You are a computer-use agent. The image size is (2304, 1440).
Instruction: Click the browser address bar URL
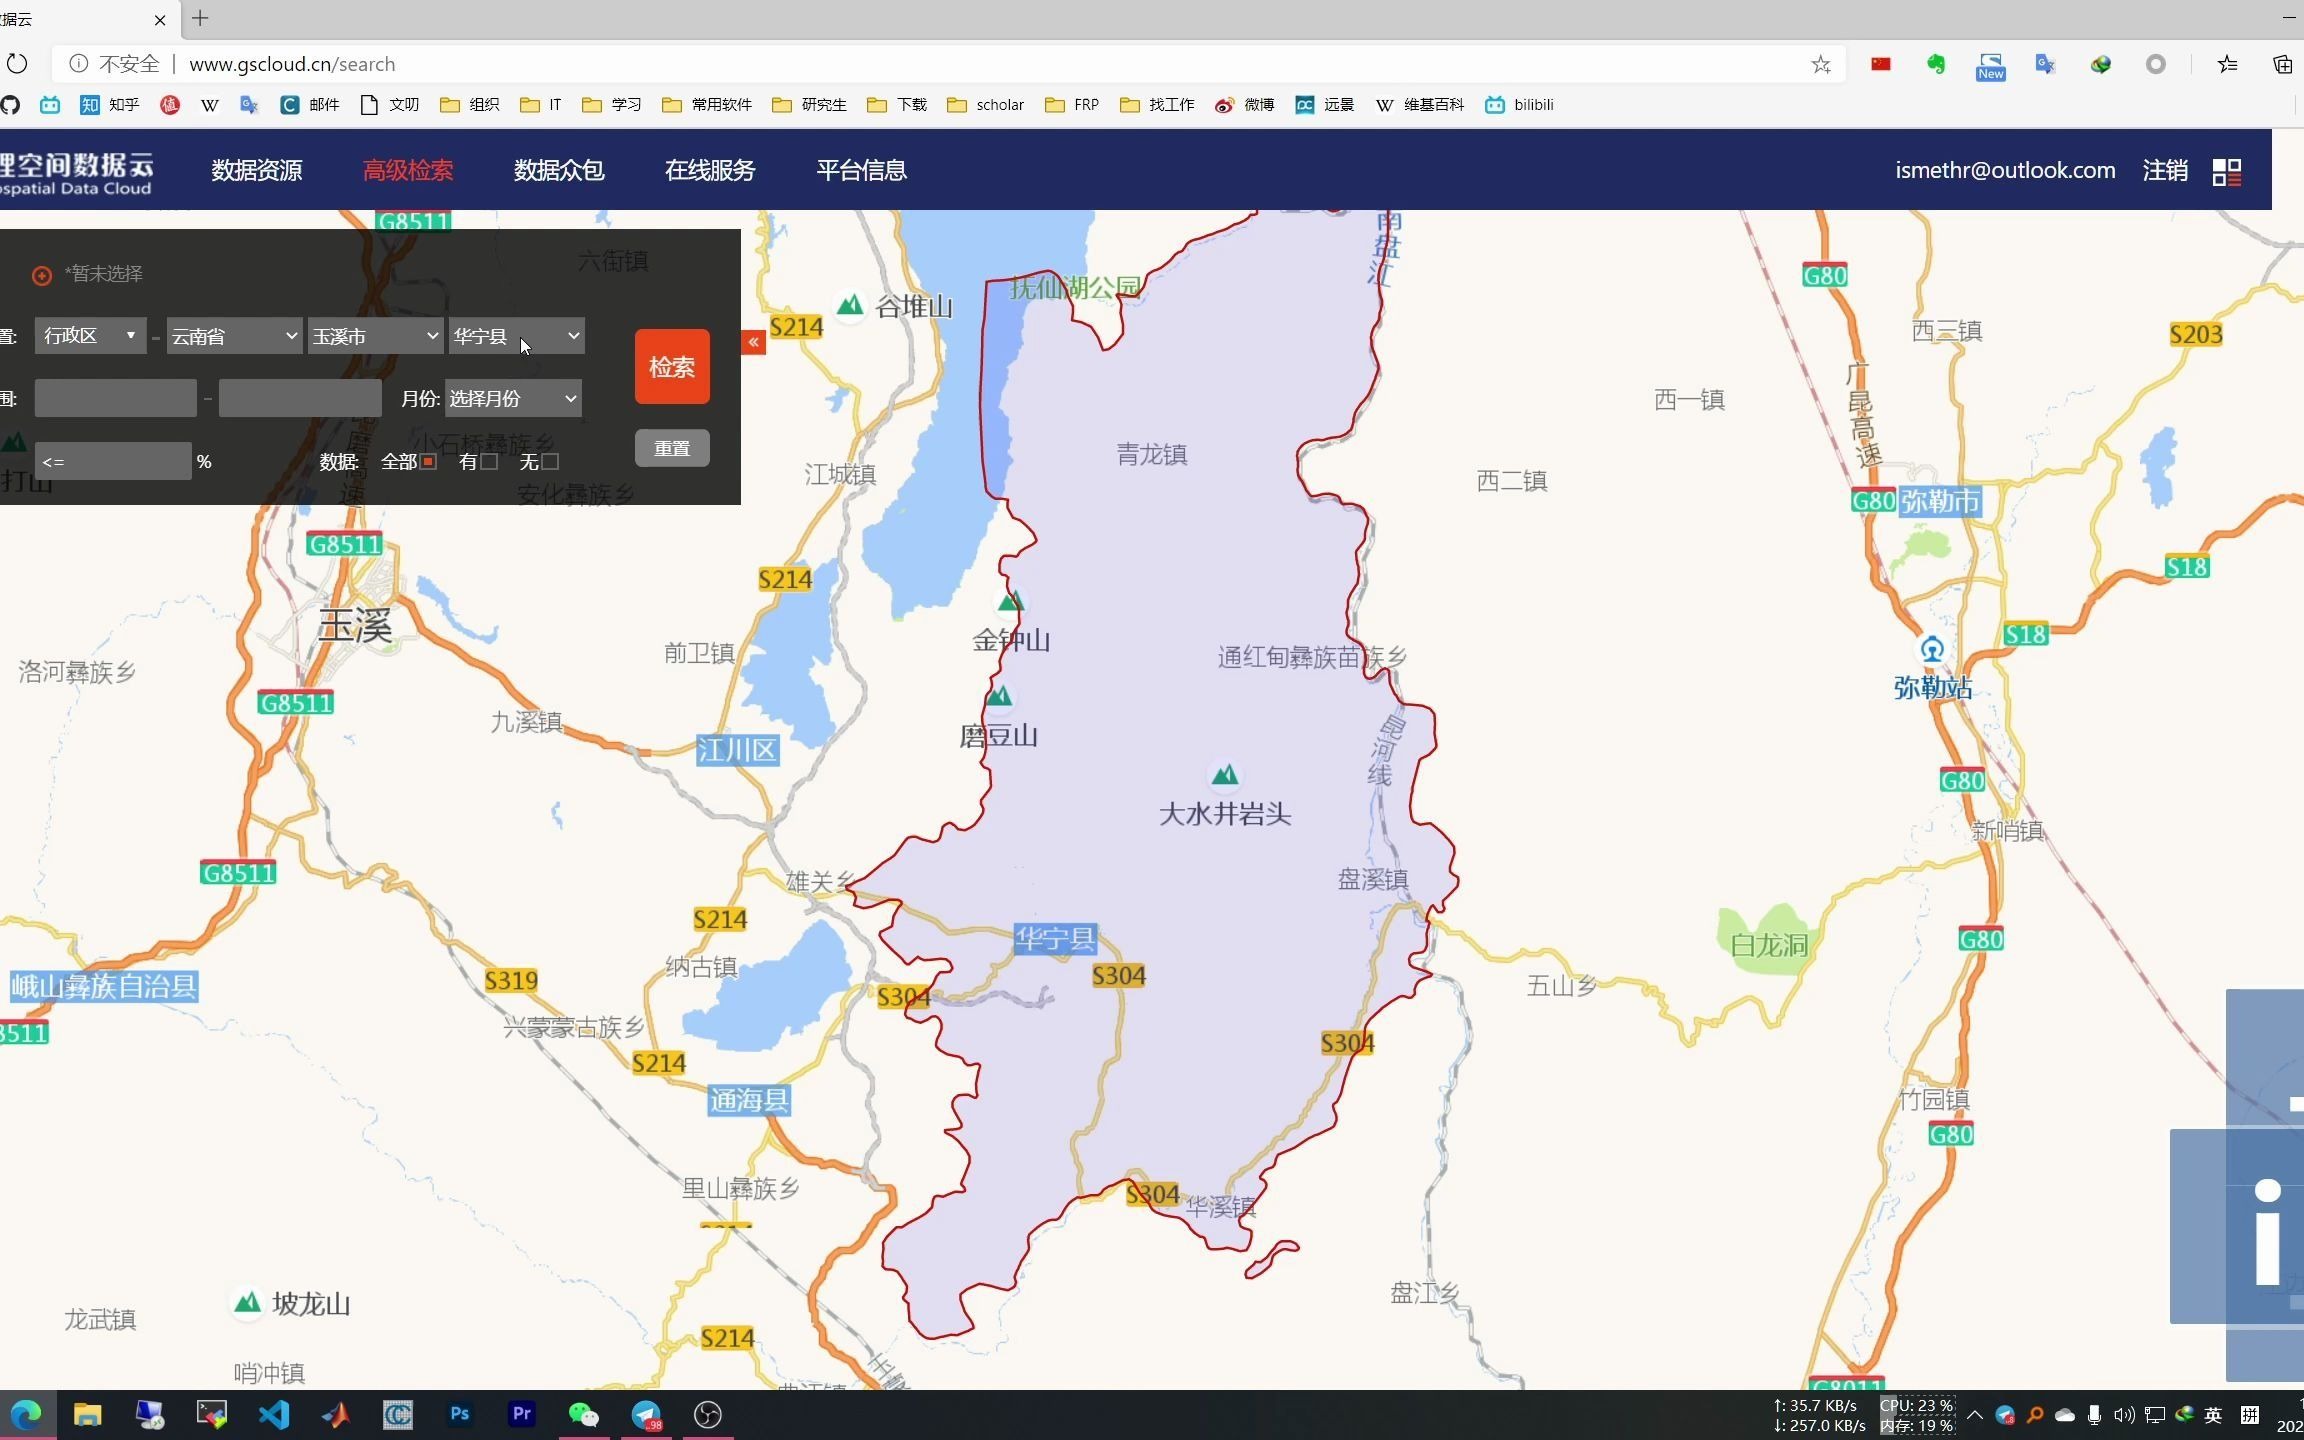click(x=292, y=65)
